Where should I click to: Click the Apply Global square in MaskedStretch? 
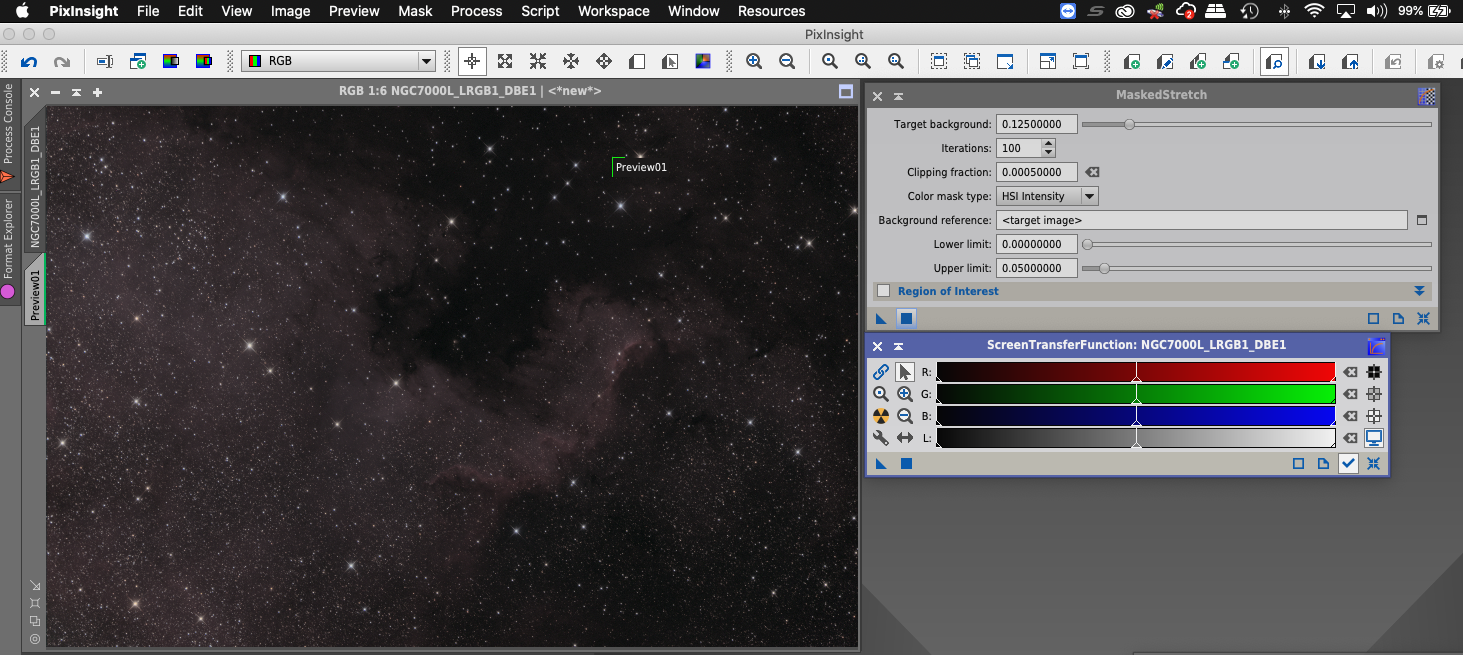click(906, 318)
